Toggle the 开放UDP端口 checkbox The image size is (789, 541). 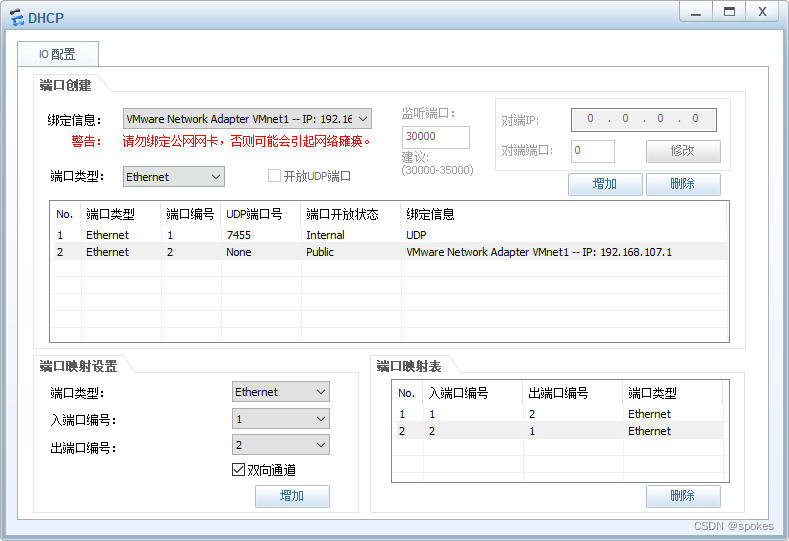tap(274, 176)
